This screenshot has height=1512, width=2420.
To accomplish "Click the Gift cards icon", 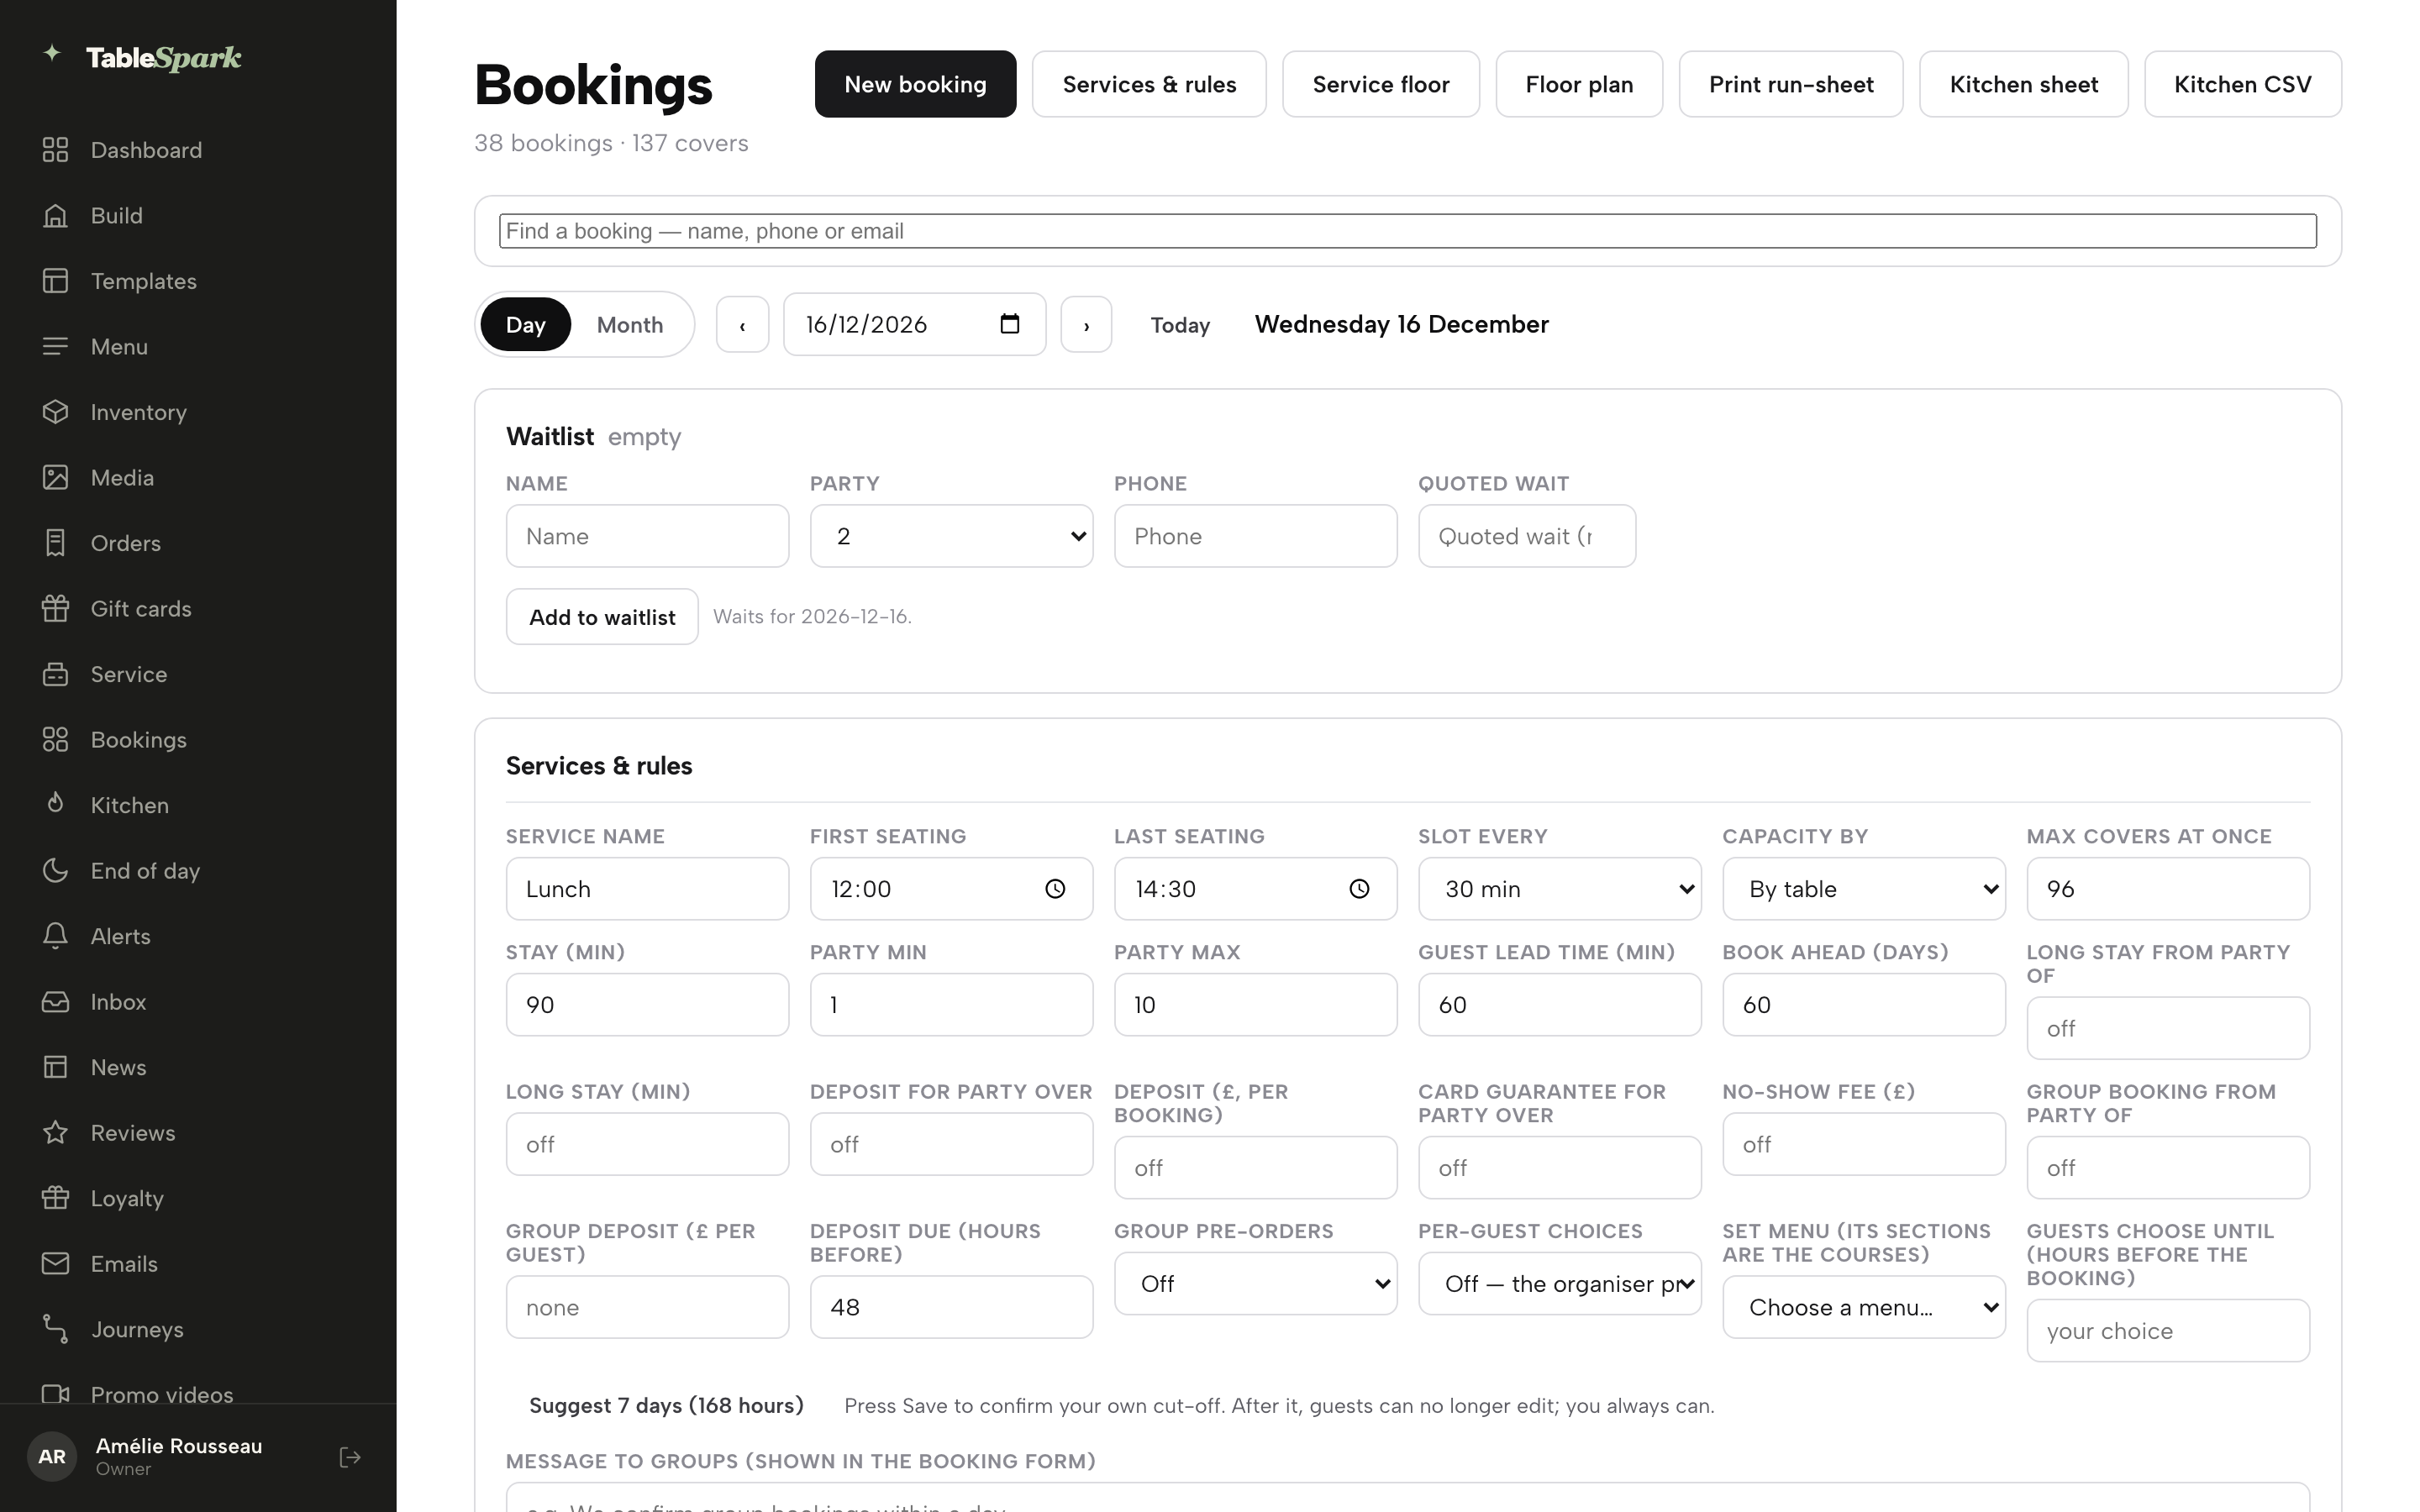I will click(x=55, y=608).
